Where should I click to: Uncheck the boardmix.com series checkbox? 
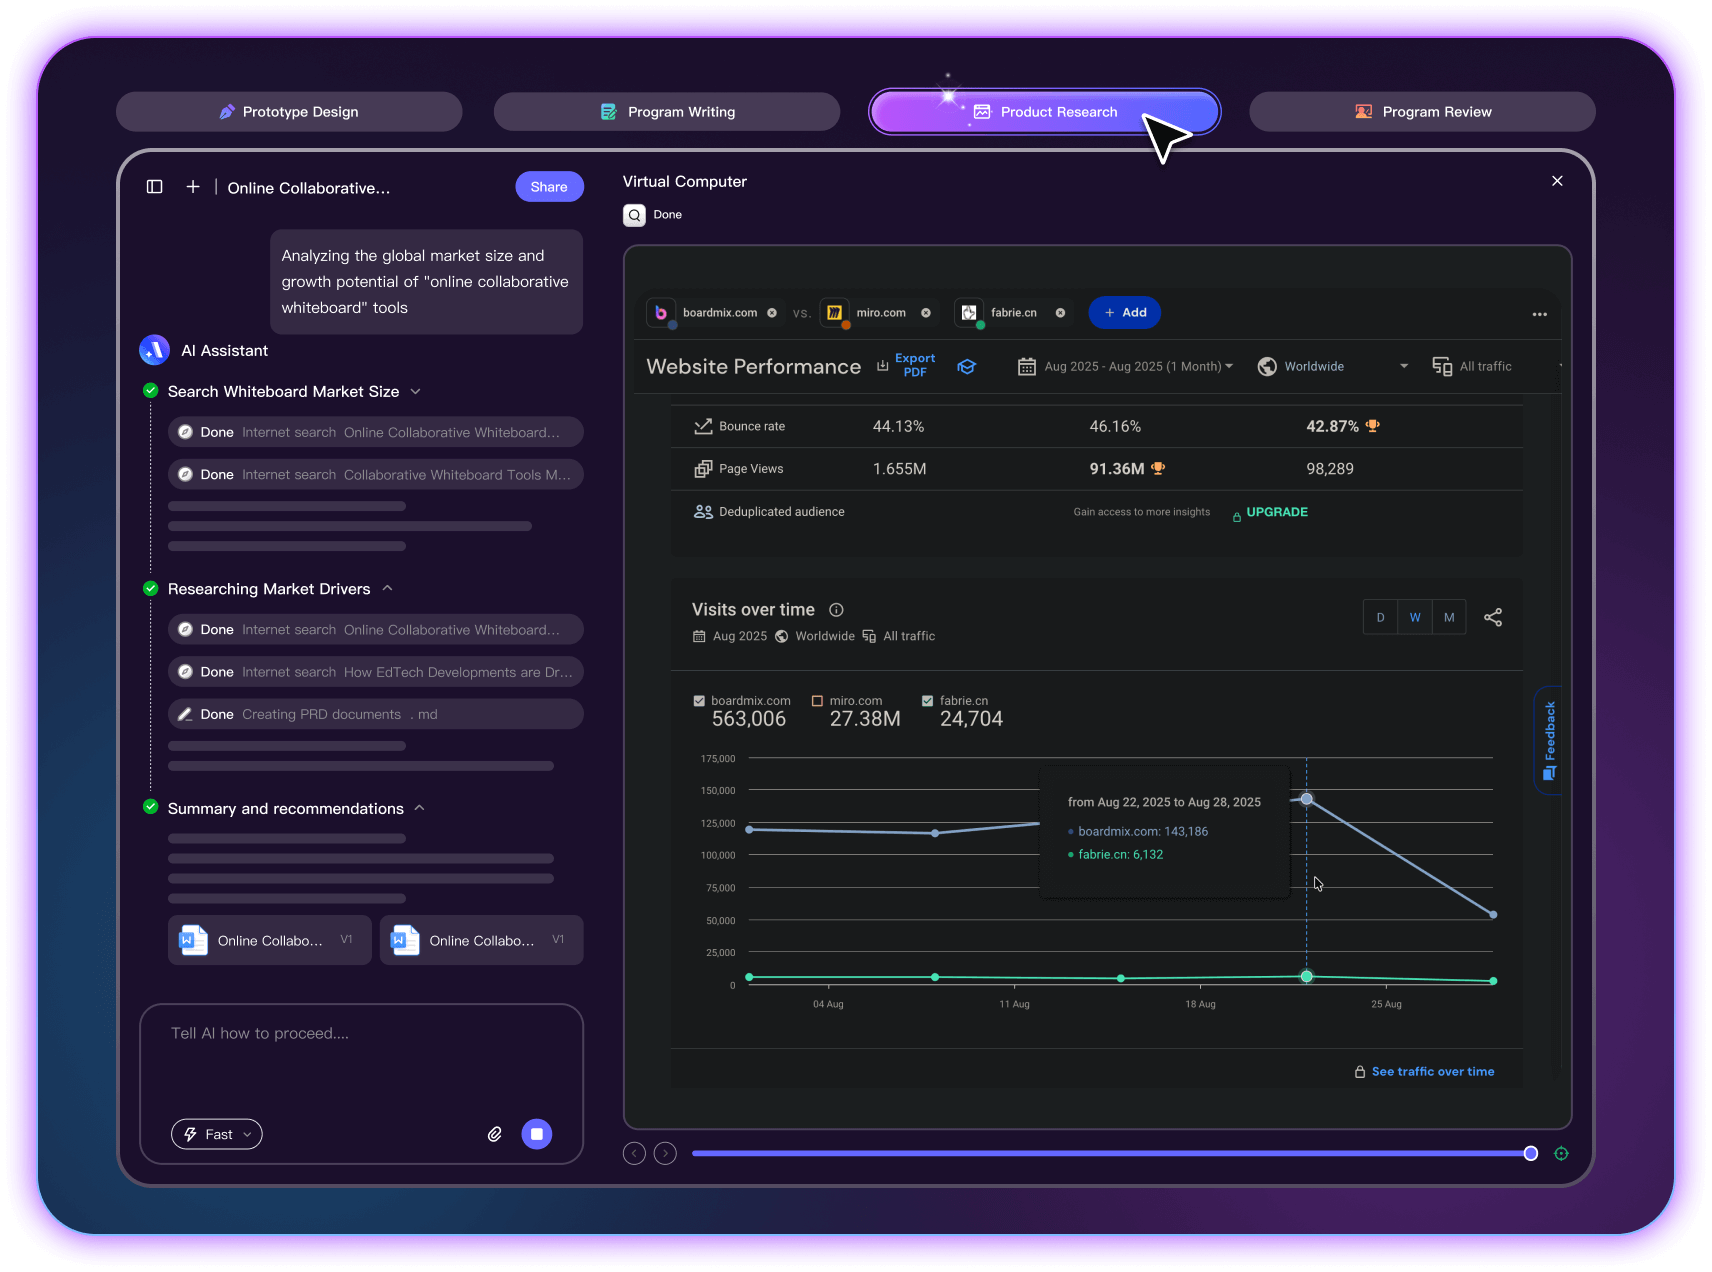[x=699, y=701]
